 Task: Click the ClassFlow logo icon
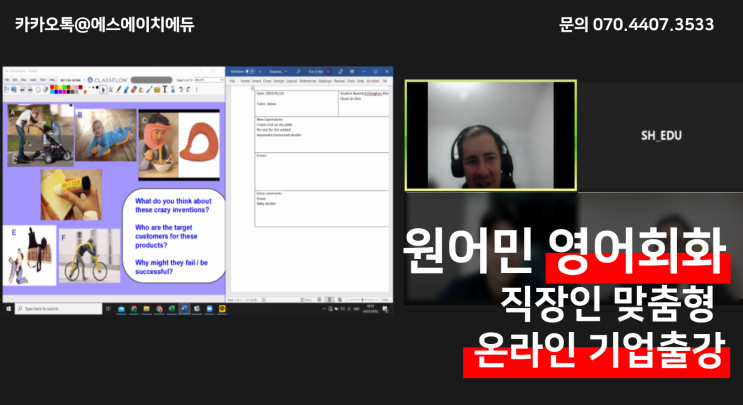coord(90,80)
